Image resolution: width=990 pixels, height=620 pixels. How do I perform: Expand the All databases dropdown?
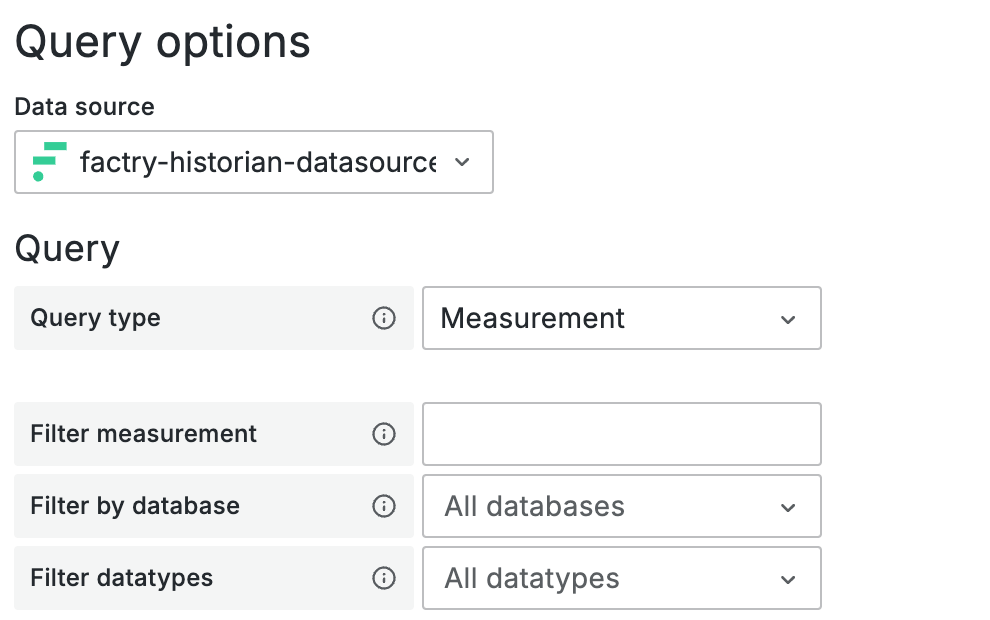622,506
